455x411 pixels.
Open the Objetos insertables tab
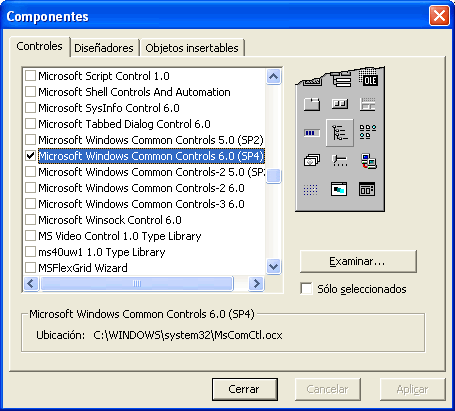(192, 48)
